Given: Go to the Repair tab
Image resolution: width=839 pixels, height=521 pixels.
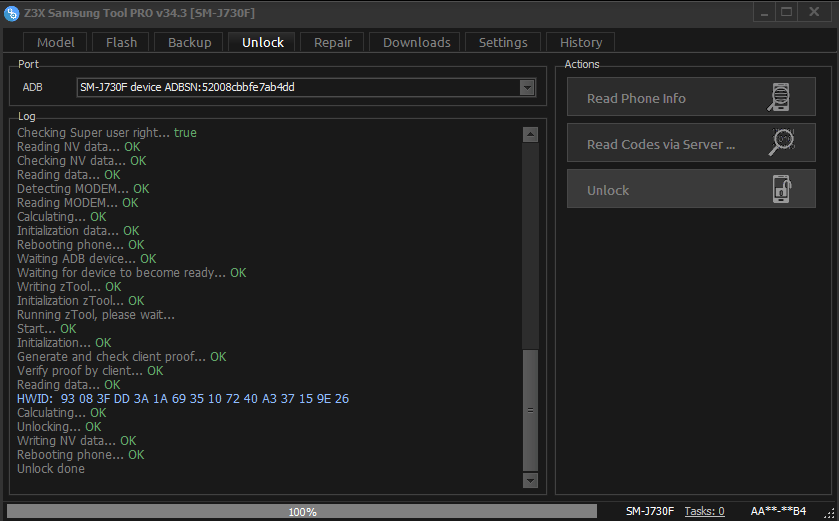Looking at the screenshot, I should [x=332, y=42].
